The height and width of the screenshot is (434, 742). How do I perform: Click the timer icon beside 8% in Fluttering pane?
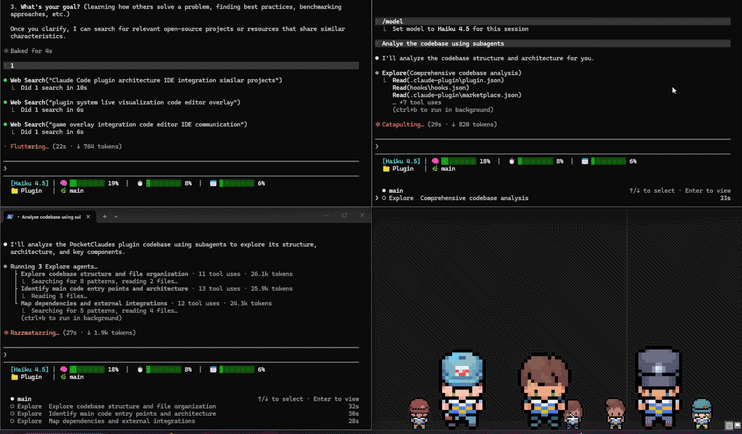140,183
